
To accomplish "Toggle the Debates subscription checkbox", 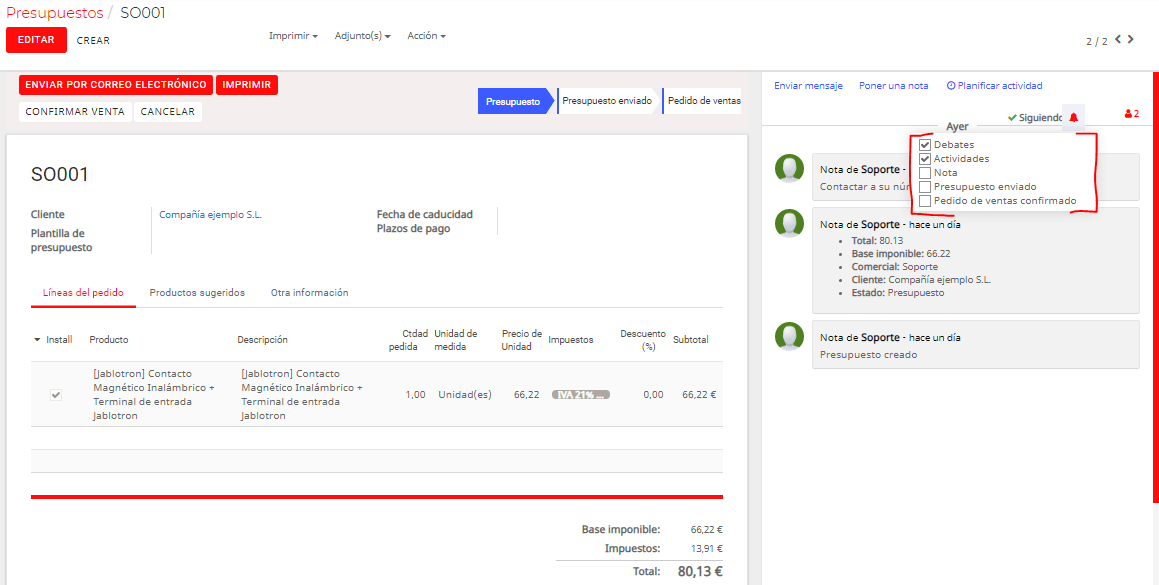I will (x=925, y=145).
